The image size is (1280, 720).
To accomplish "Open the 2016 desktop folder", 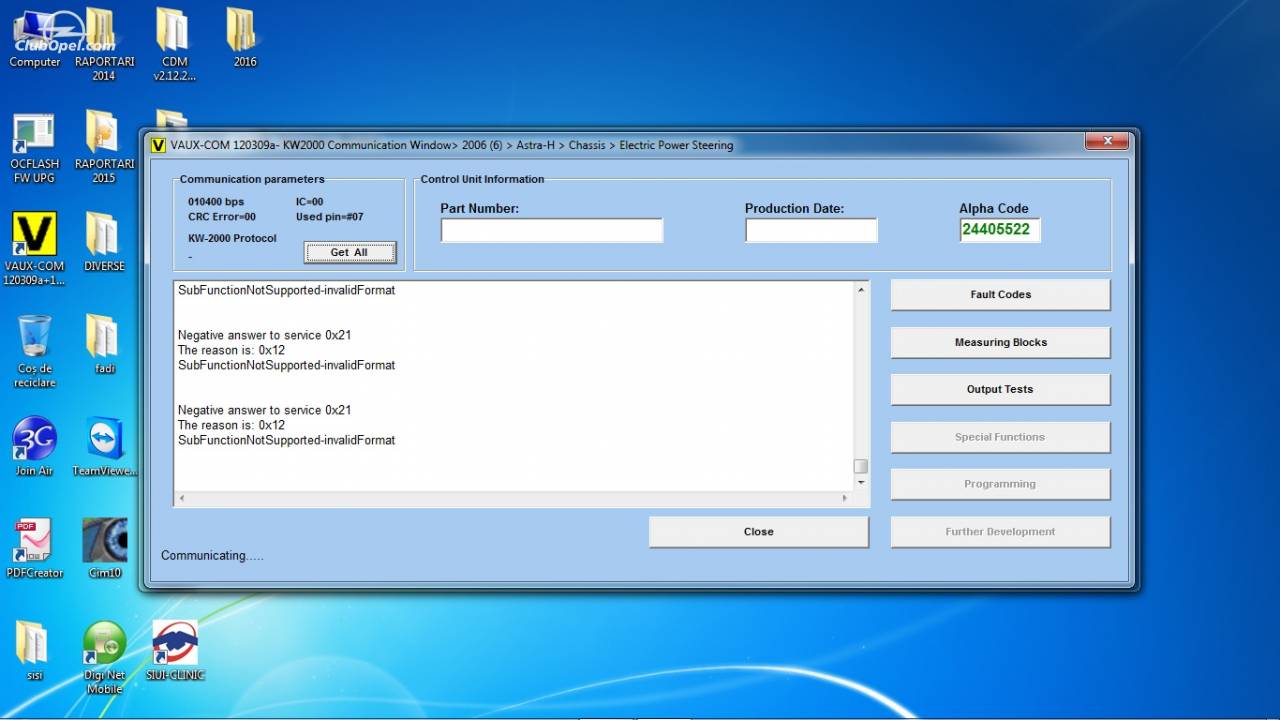I will (x=244, y=40).
